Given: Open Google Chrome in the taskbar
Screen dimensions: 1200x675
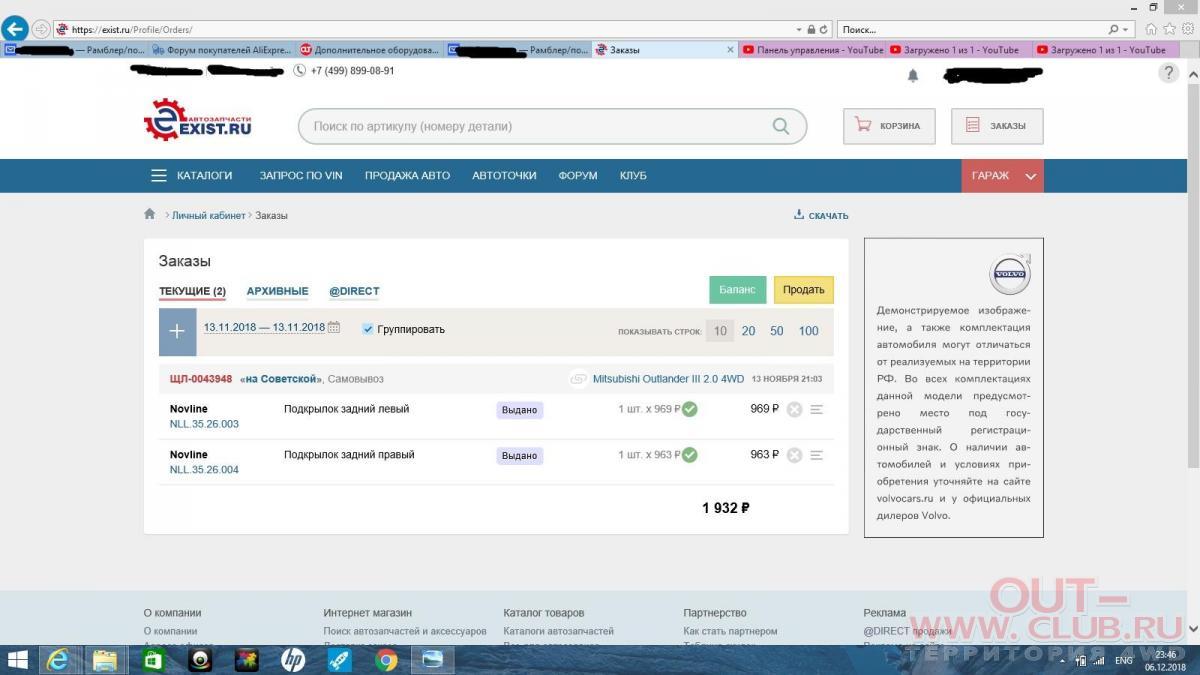Looking at the screenshot, I should [386, 660].
